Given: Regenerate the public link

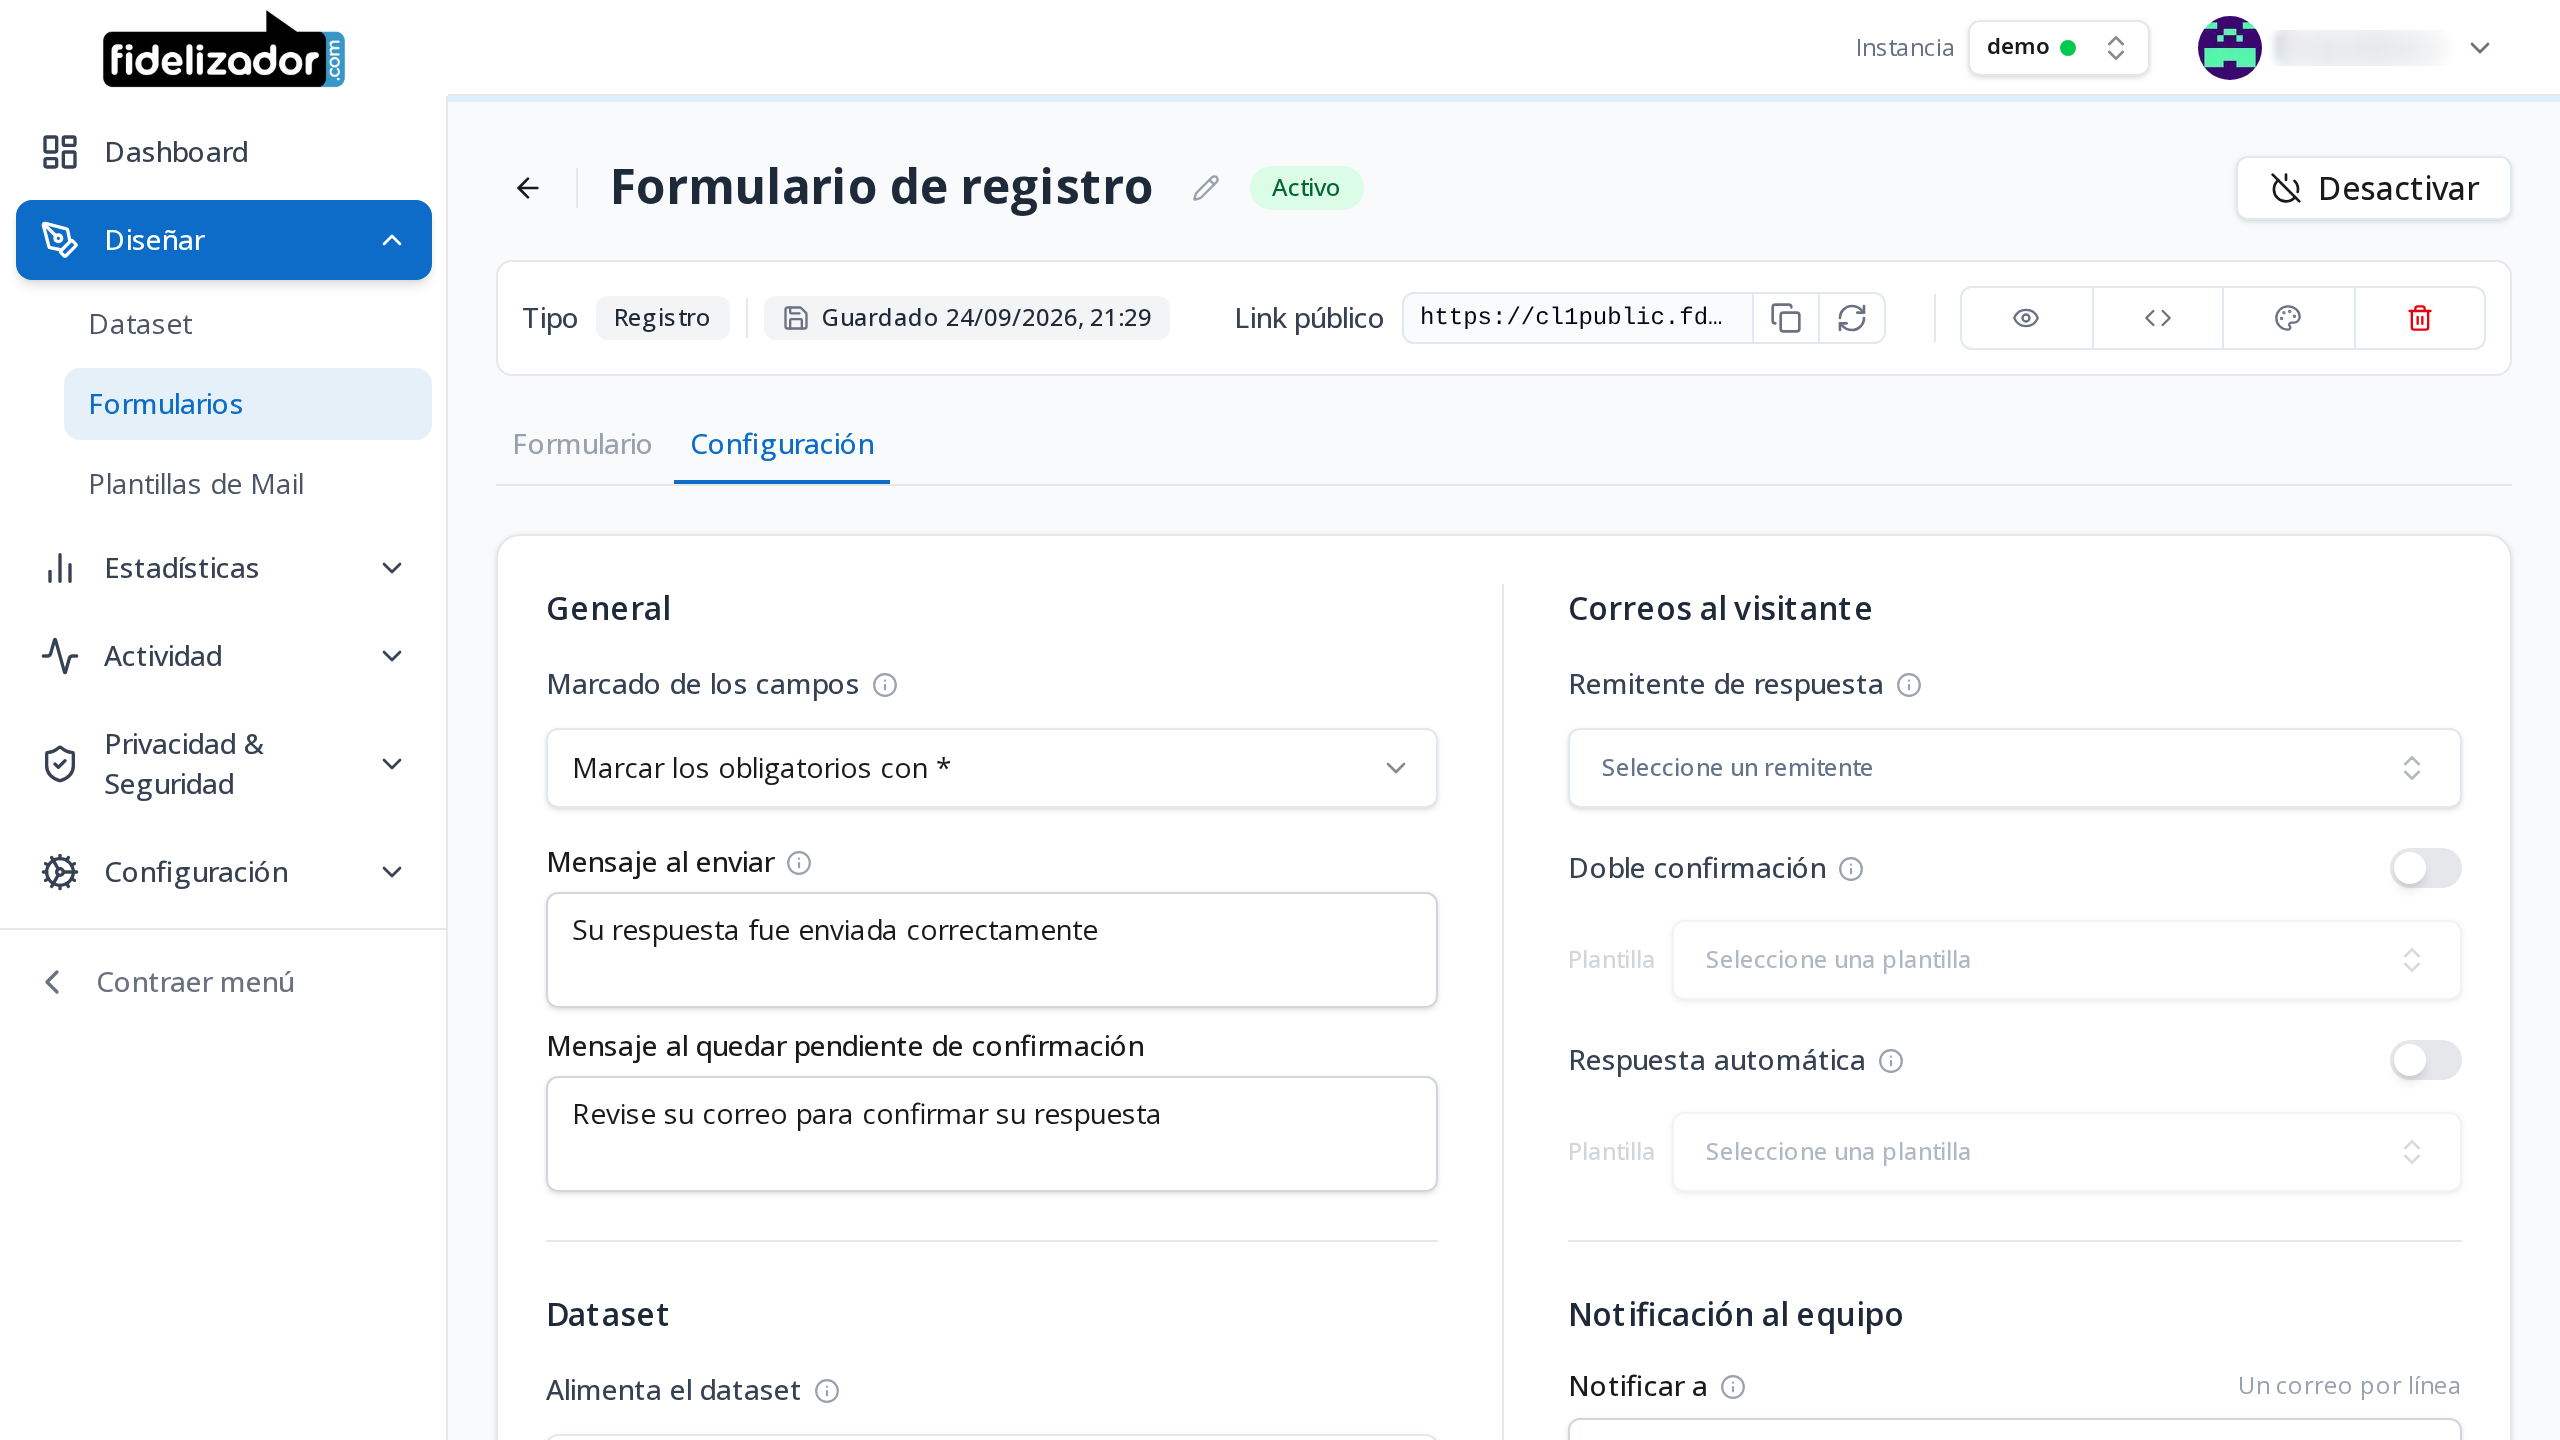Looking at the screenshot, I should [x=1852, y=318].
